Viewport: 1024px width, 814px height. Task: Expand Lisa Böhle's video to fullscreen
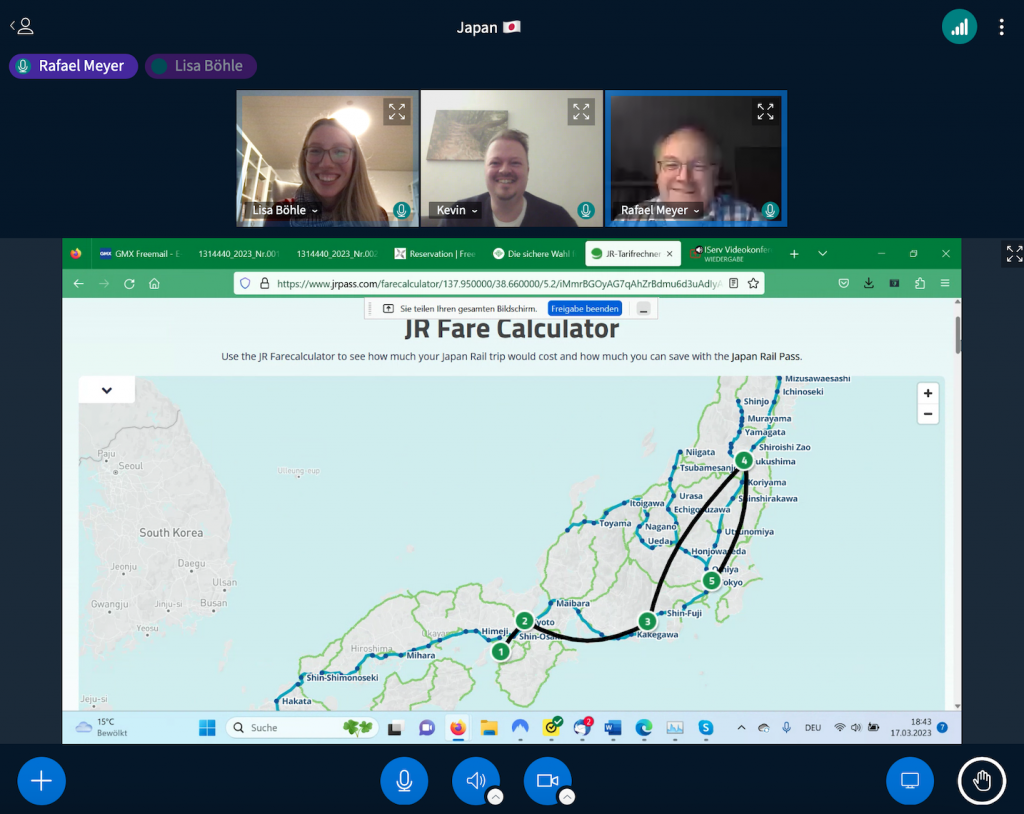tap(396, 112)
